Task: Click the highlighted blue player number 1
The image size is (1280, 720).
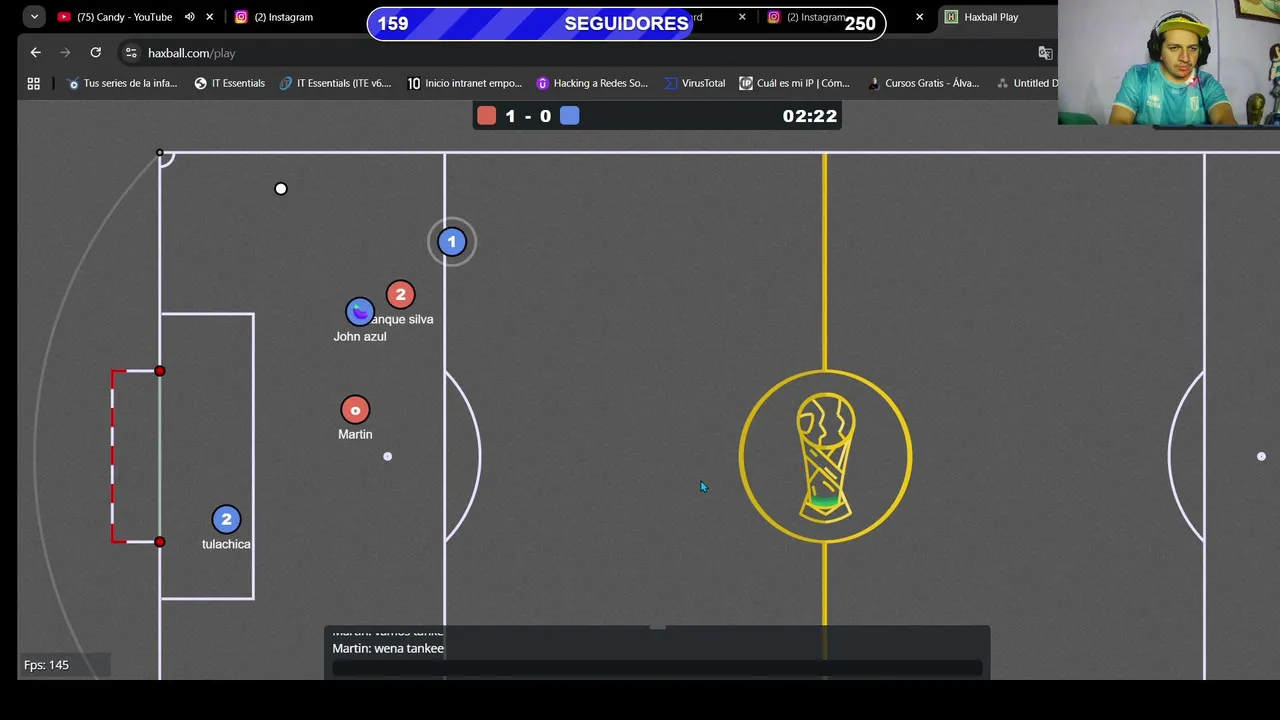Action: click(x=452, y=241)
